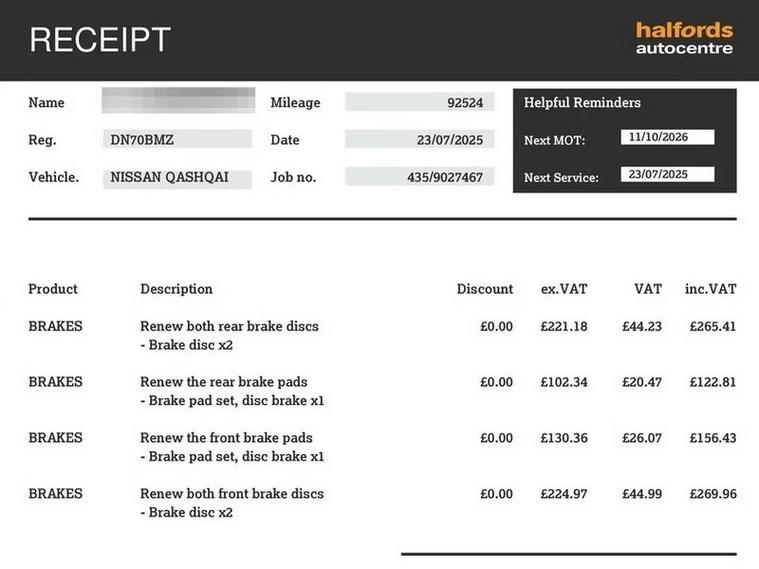This screenshot has width=759, height=569.
Task: Click the Helpful Reminders heading
Action: click(582, 103)
